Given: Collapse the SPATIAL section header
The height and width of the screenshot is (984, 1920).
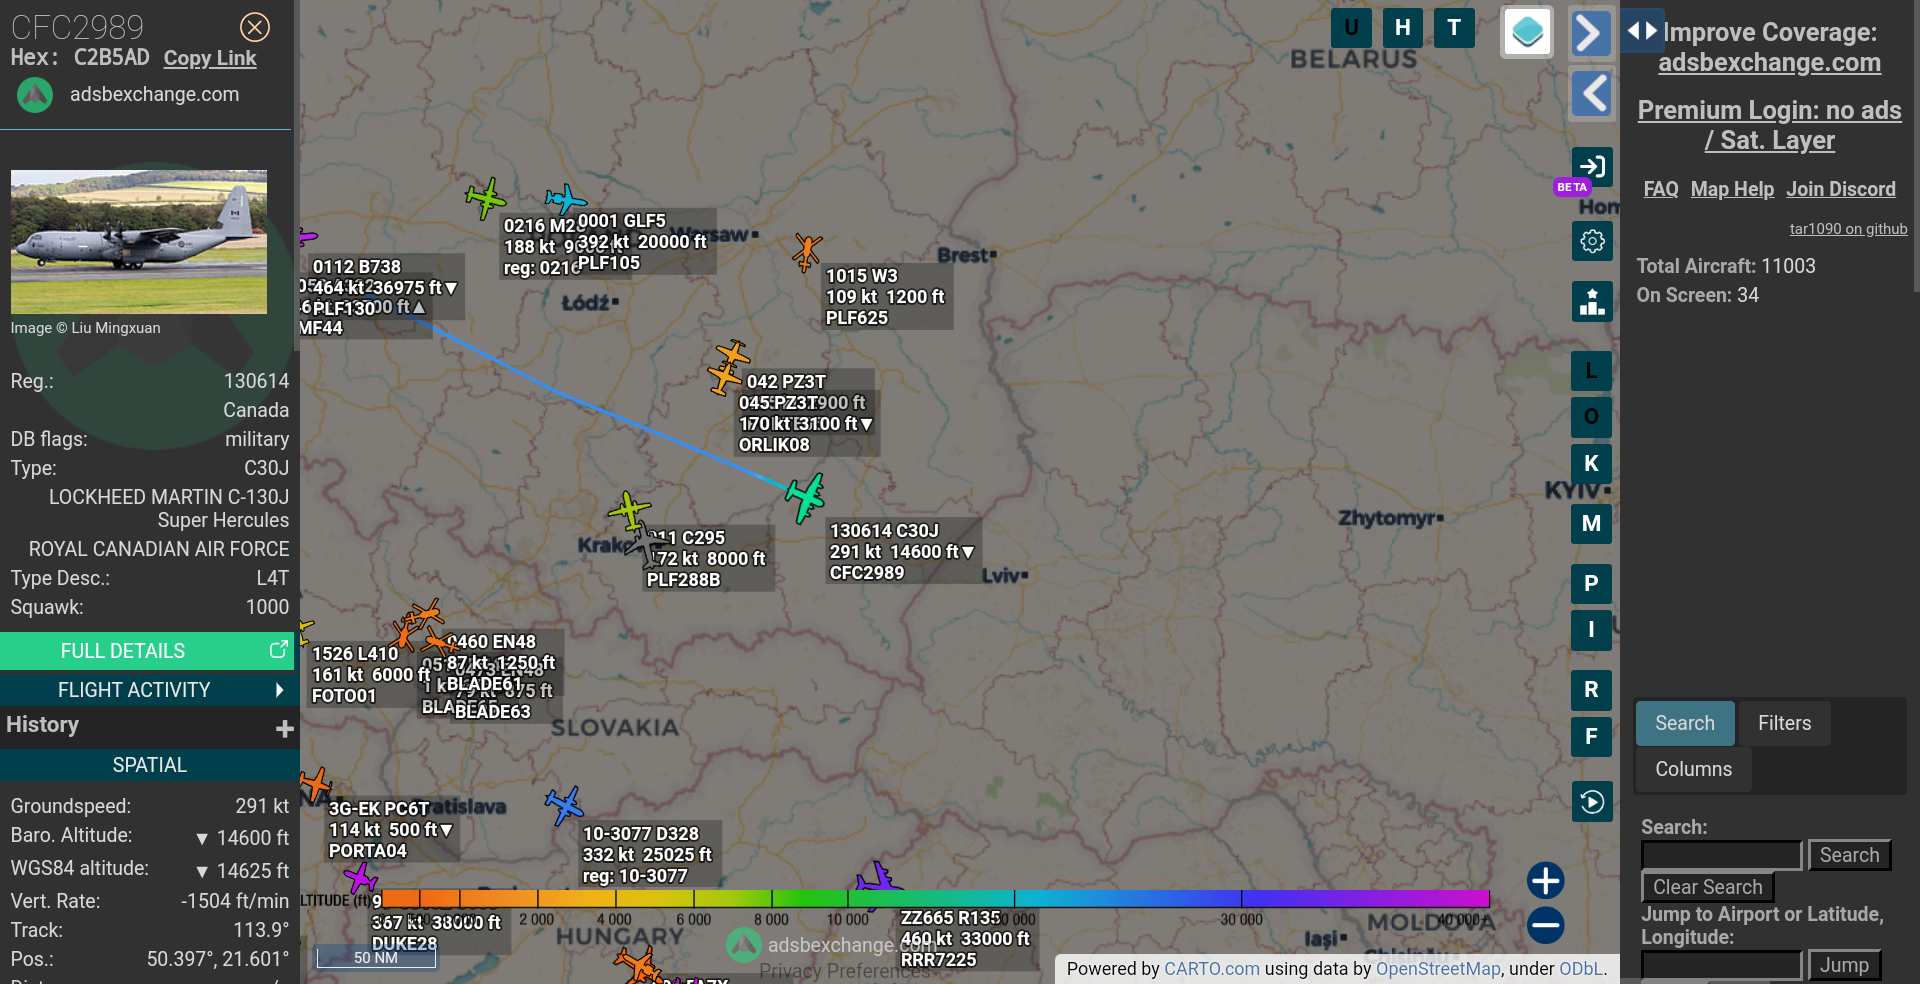Looking at the screenshot, I should (149, 765).
